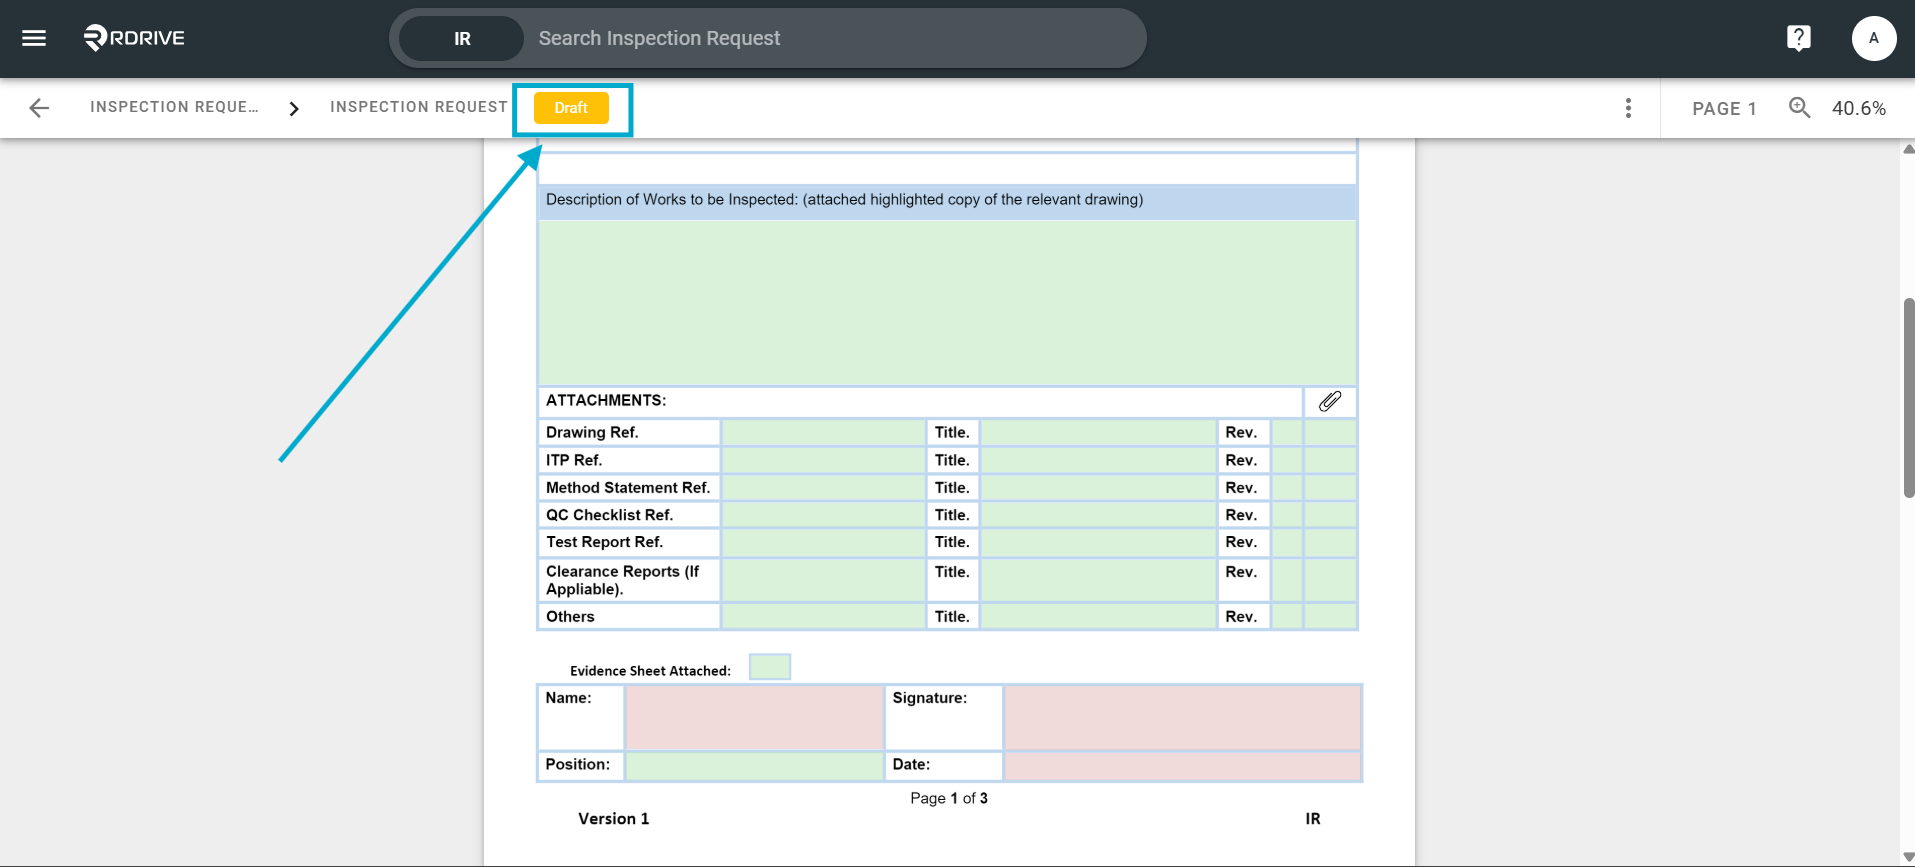Image resolution: width=1915 pixels, height=867 pixels.
Task: Click the scrollbar up arrow
Action: point(1908,149)
